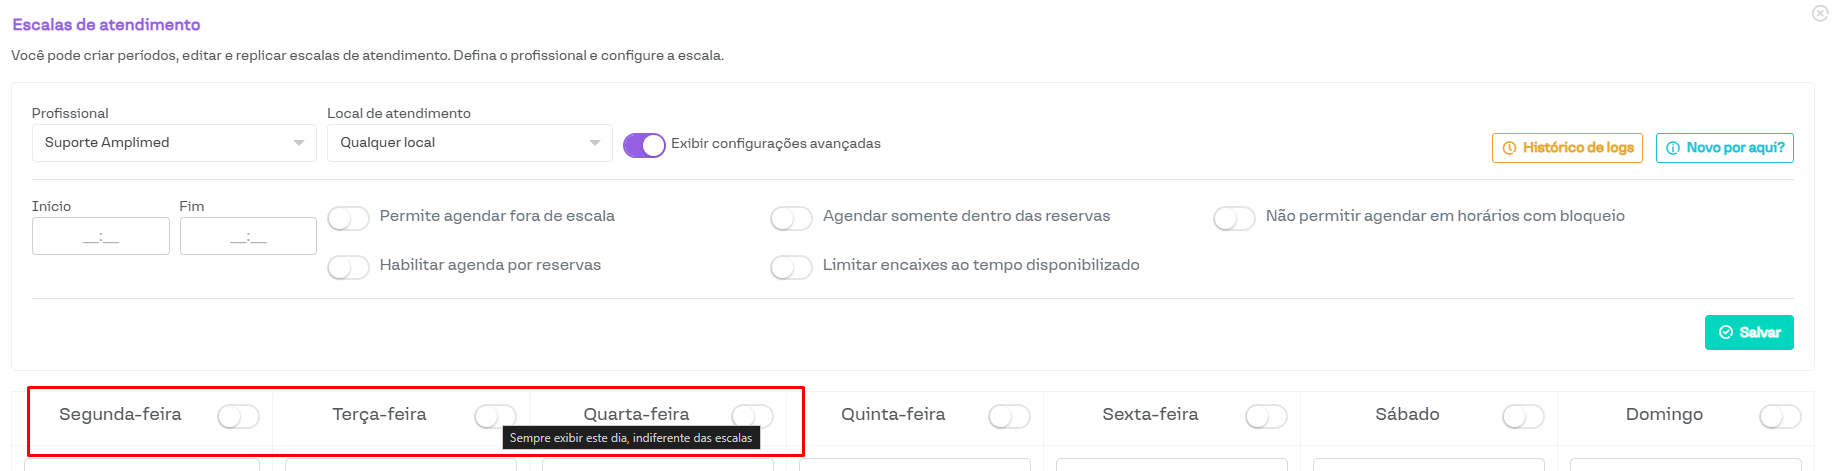
Task: Toggle Habilitar agenda por reservas
Action: (x=348, y=267)
